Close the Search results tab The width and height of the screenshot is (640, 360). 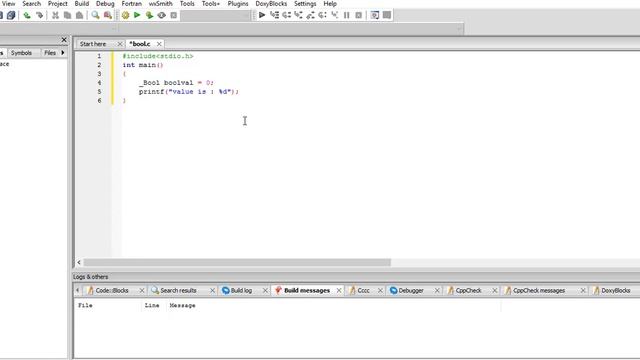(212, 290)
